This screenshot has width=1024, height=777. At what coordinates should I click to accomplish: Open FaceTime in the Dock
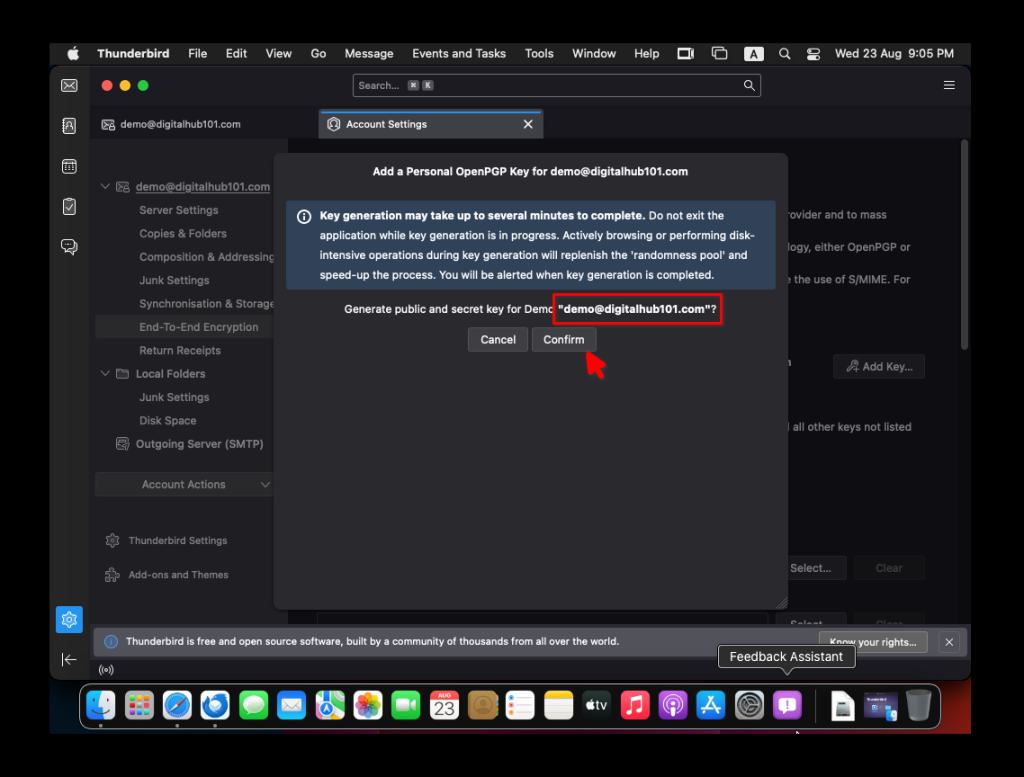pos(406,705)
